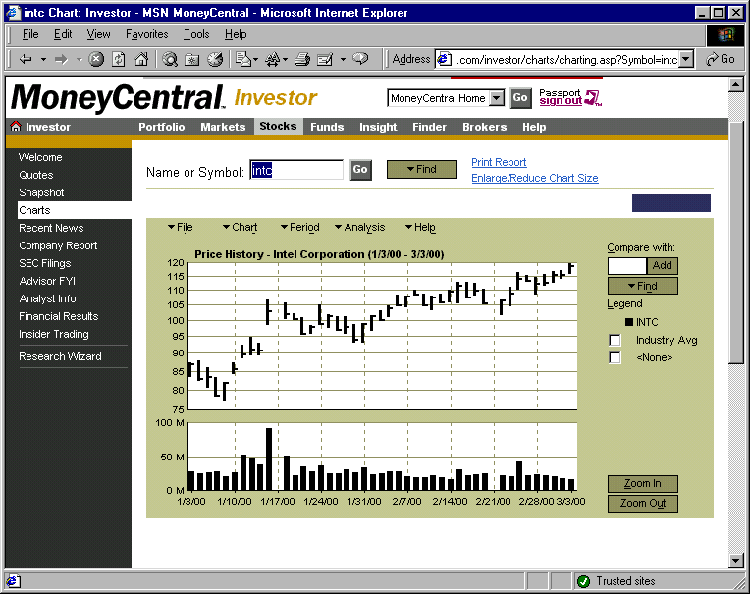Click the Edit page toolbar icon

325,59
